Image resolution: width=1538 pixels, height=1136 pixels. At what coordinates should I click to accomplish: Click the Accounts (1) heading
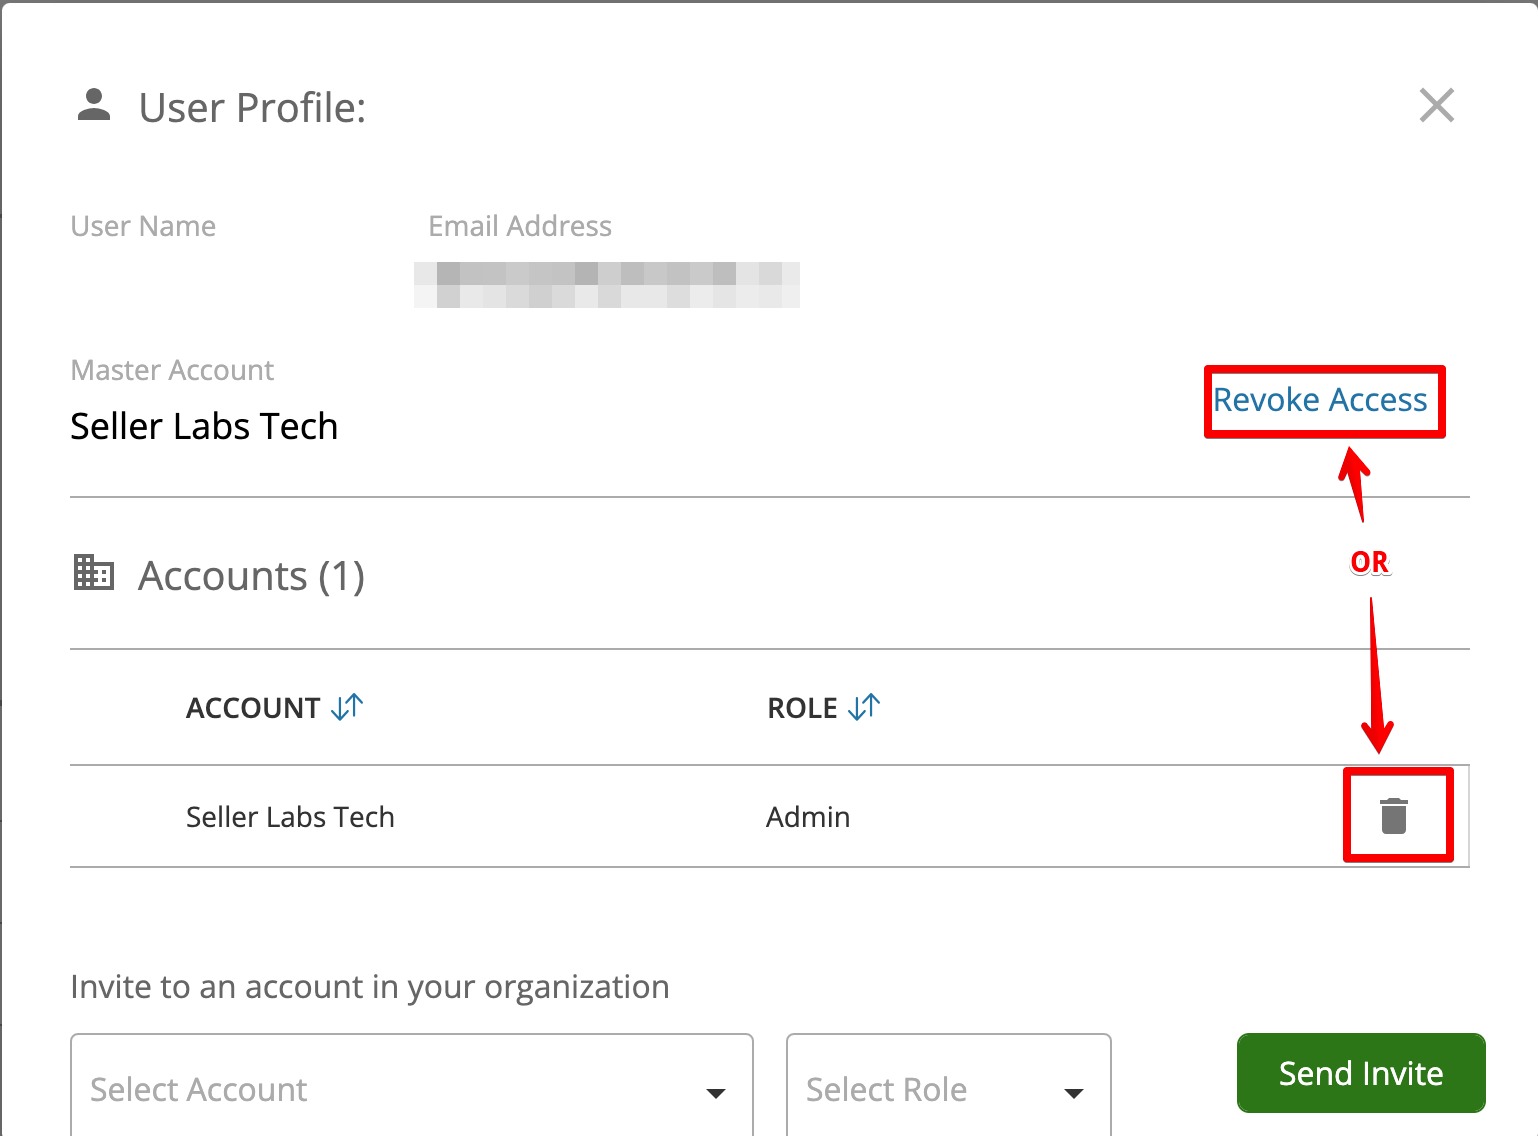coord(251,576)
